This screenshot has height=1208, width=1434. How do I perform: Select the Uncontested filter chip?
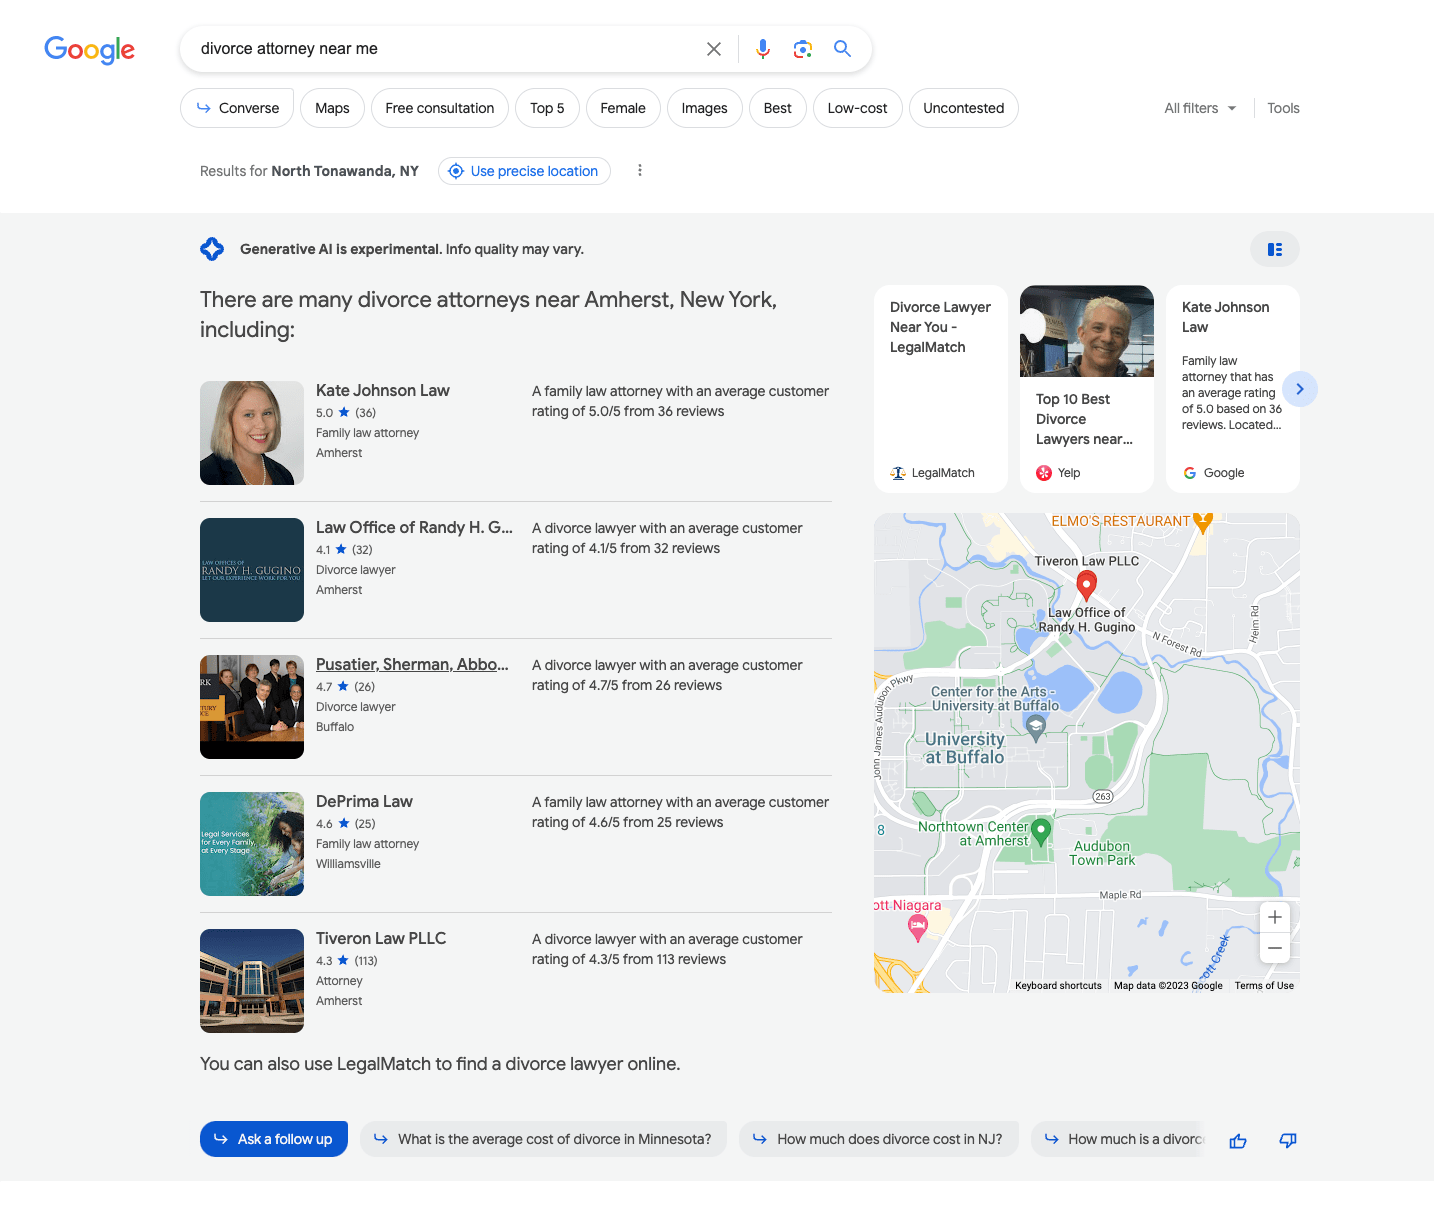click(964, 108)
